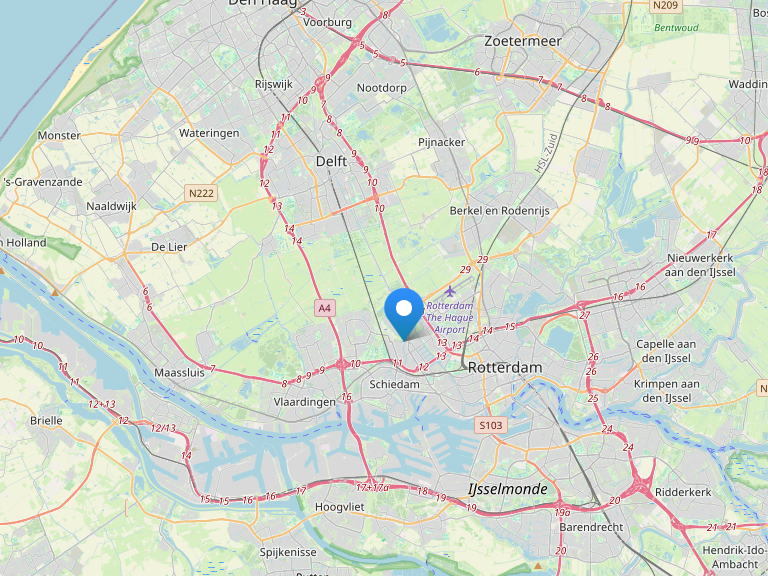Click the Vlaardingen label

[x=305, y=402]
